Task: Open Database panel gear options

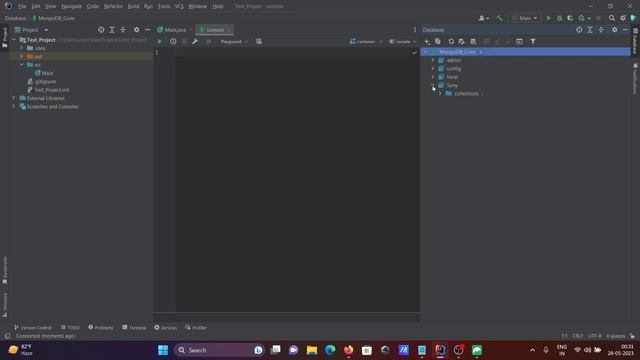Action: point(614,30)
